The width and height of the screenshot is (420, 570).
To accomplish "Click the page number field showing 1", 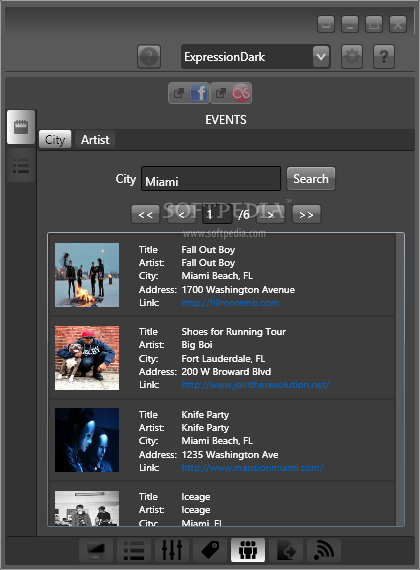I will (217, 214).
